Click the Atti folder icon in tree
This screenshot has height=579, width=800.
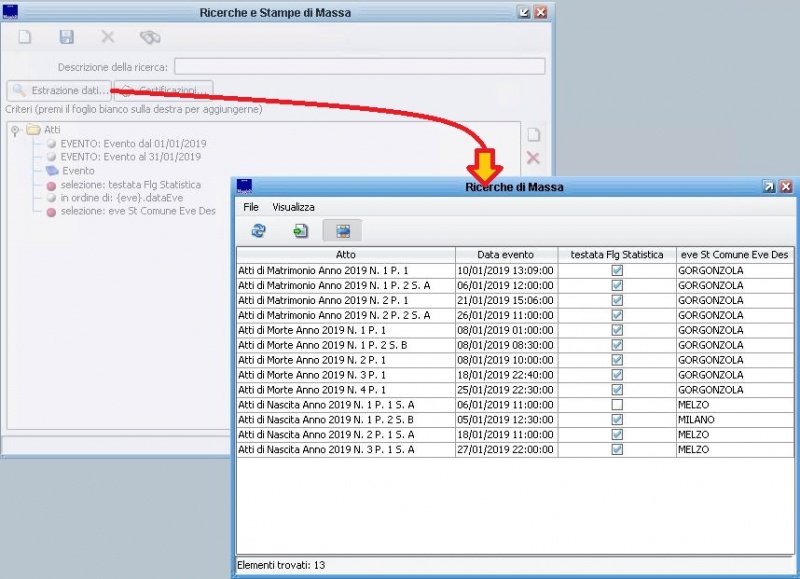pos(34,130)
